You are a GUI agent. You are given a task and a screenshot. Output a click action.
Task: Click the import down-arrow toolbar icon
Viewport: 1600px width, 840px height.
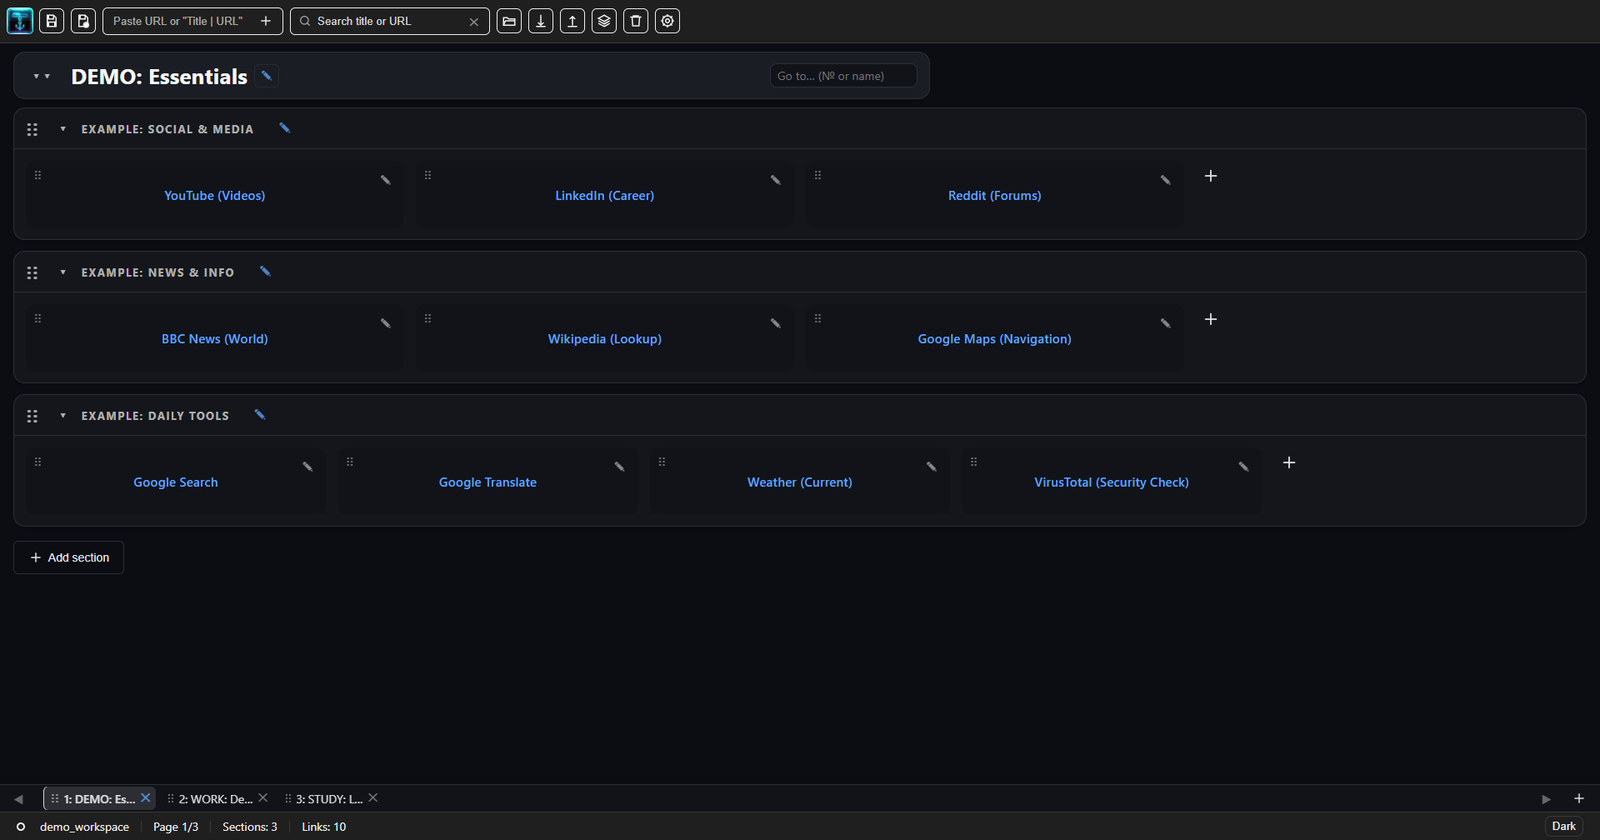(x=541, y=21)
